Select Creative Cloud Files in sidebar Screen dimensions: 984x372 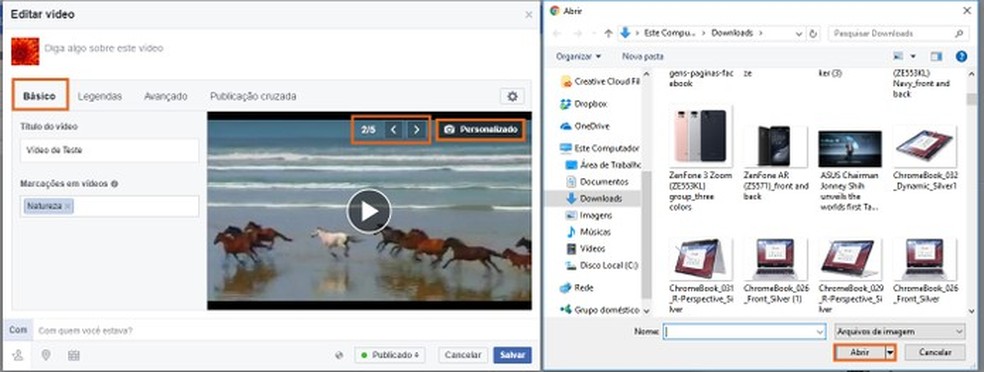click(600, 82)
